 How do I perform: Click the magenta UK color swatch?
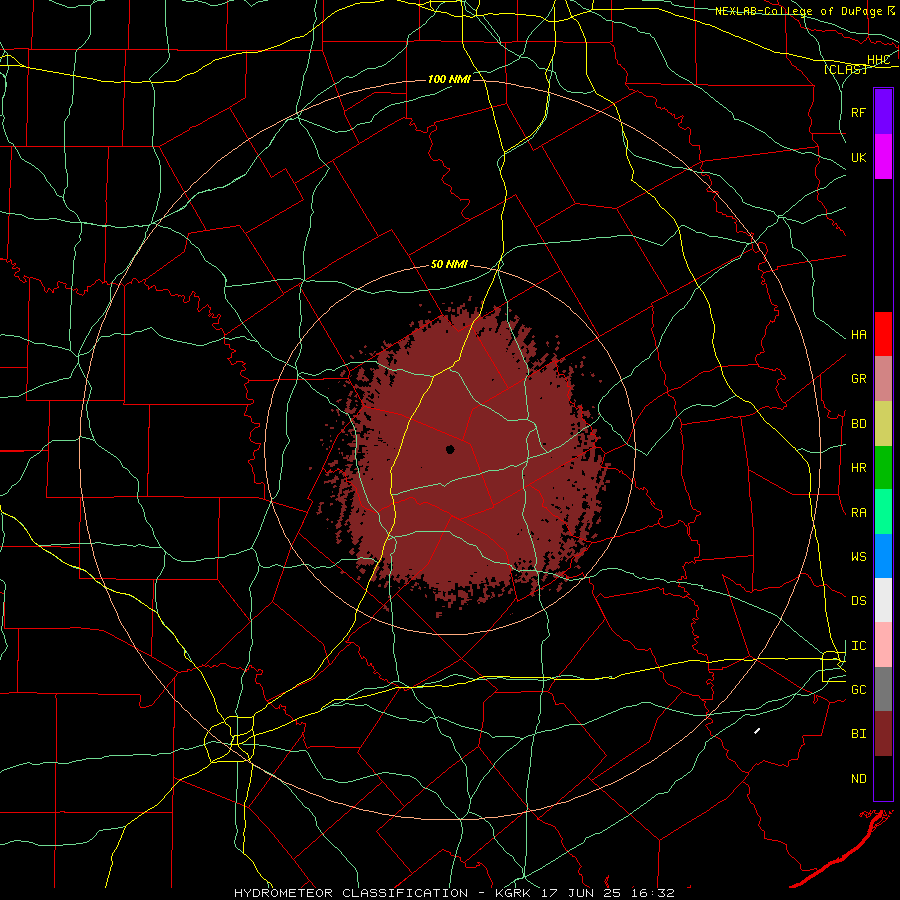point(883,157)
